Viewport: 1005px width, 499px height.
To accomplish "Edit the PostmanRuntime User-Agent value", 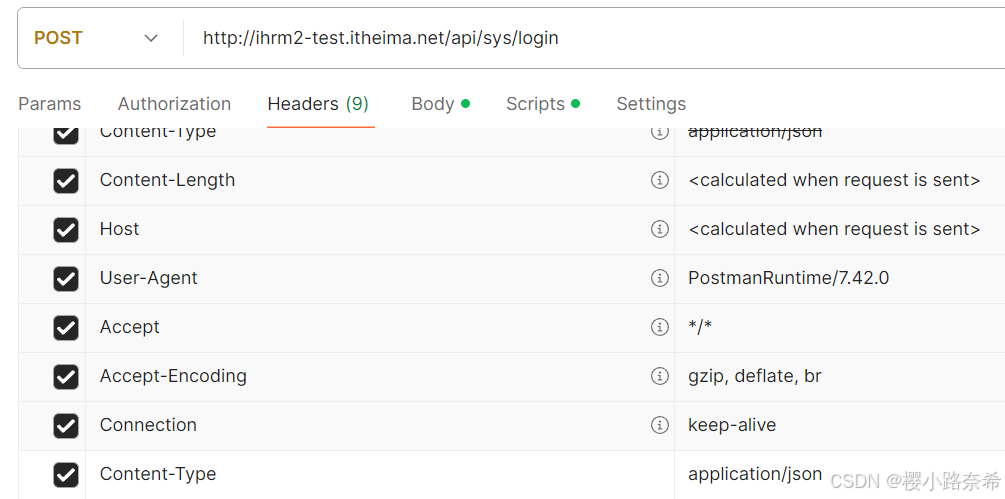I will 788,278.
